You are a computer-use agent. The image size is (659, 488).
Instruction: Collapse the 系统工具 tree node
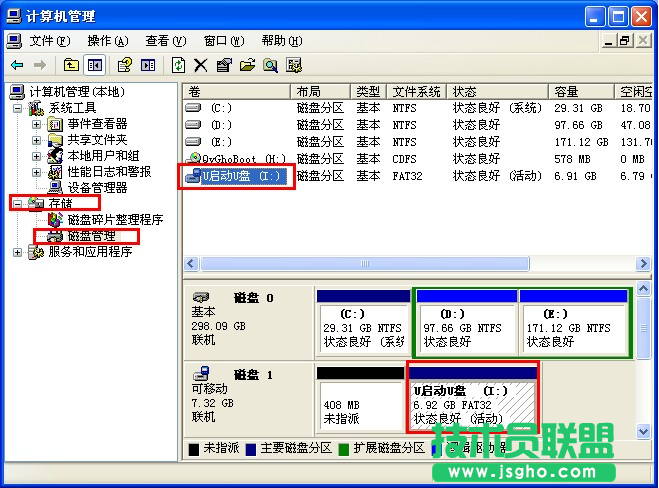(x=17, y=108)
